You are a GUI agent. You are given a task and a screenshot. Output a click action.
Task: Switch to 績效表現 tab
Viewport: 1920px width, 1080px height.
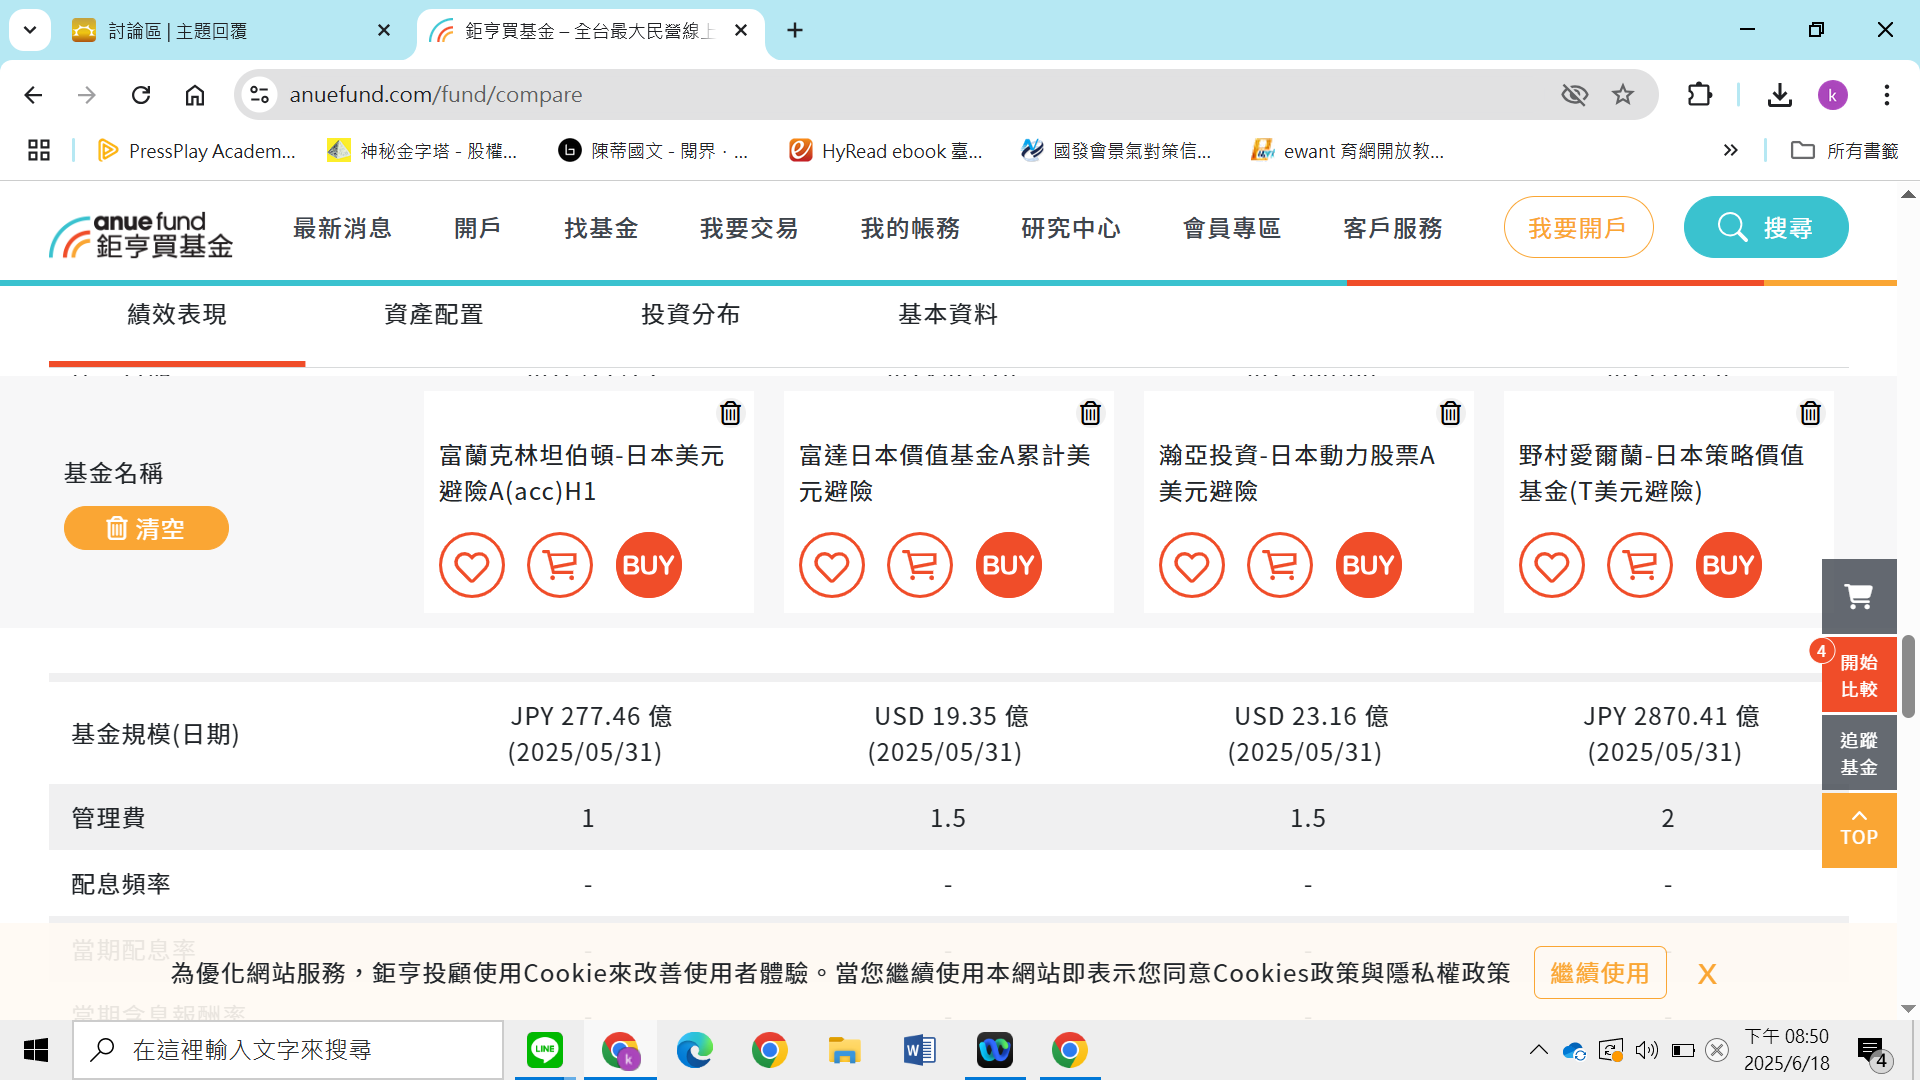click(x=177, y=315)
